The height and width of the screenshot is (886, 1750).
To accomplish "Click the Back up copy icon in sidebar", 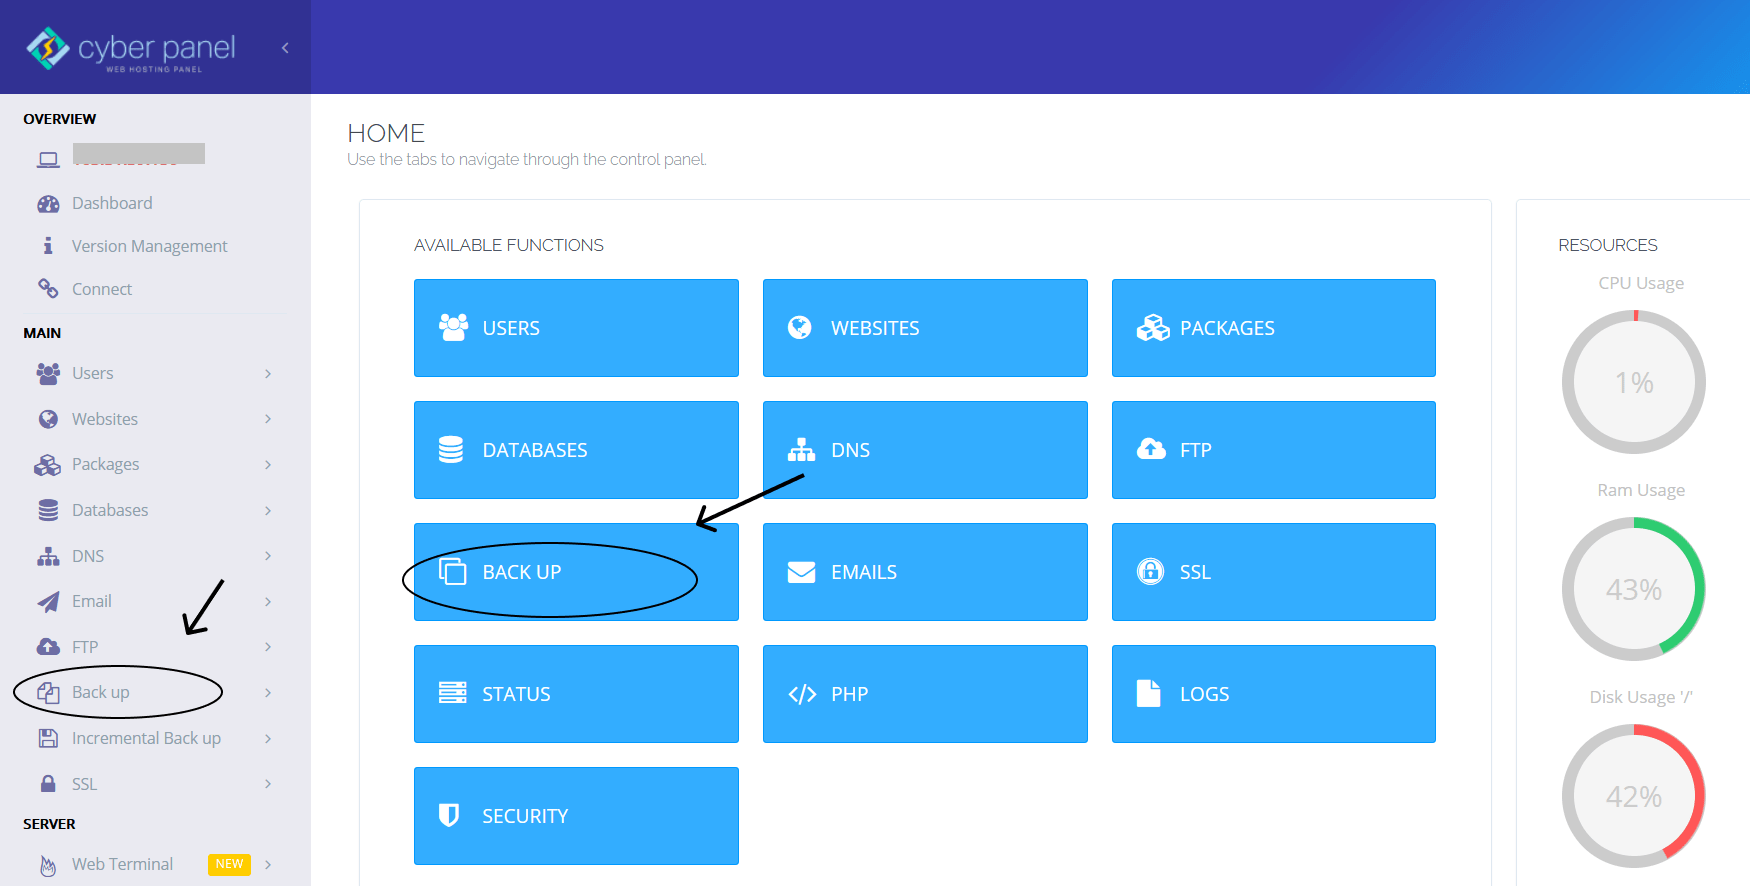I will [48, 692].
